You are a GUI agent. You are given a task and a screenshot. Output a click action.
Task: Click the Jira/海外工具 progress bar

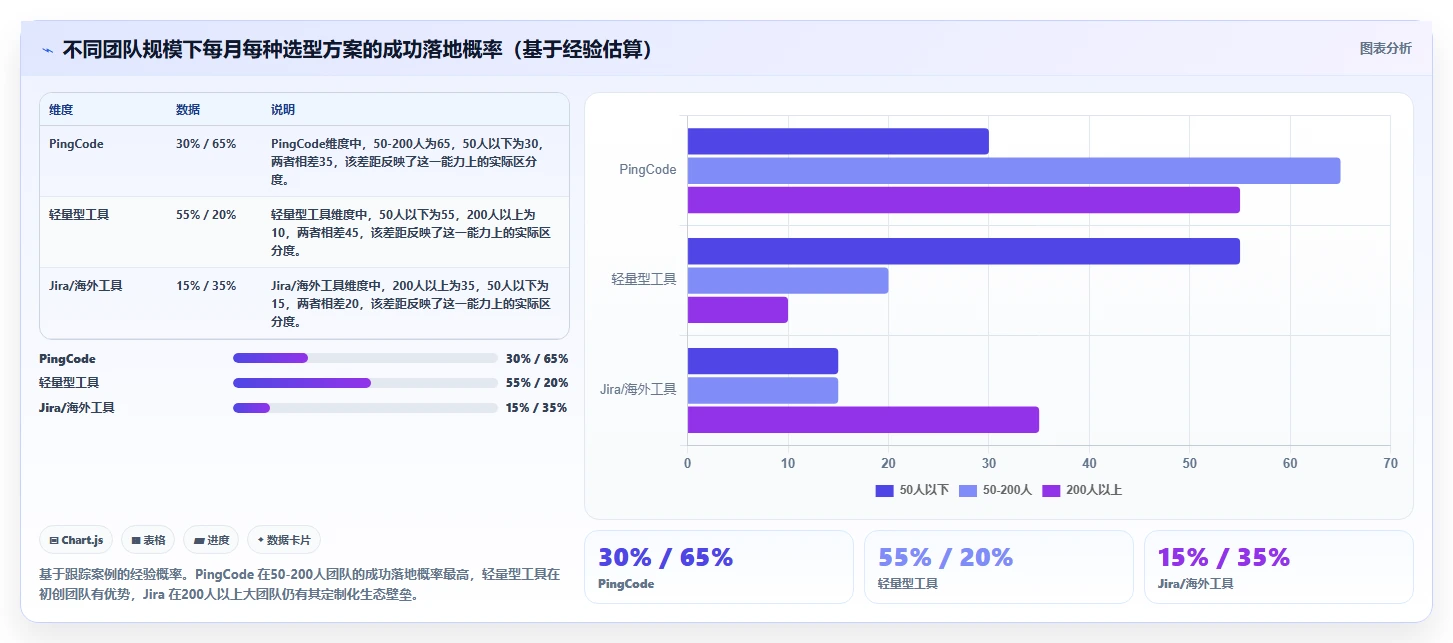tap(365, 408)
